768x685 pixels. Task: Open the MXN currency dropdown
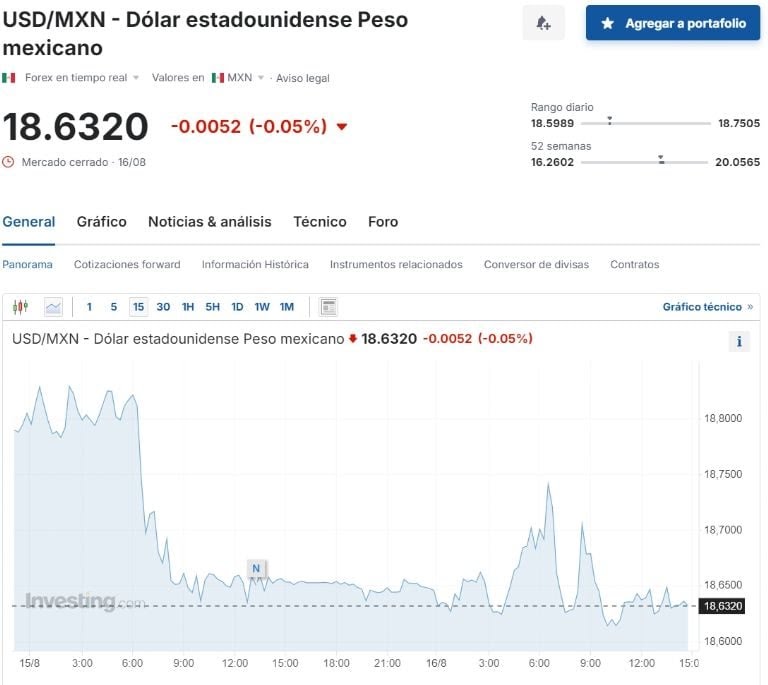coord(261,78)
